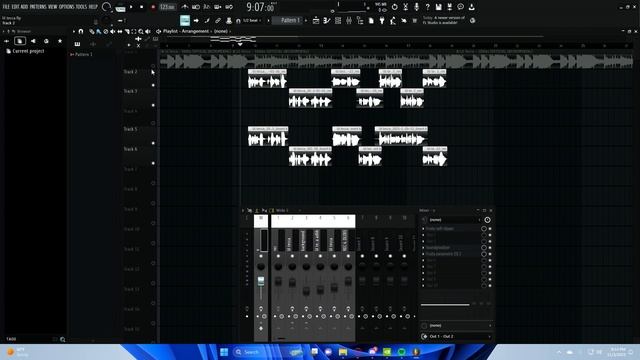
Task: Click the undo history circular arrow icon
Action: click(394, 7)
